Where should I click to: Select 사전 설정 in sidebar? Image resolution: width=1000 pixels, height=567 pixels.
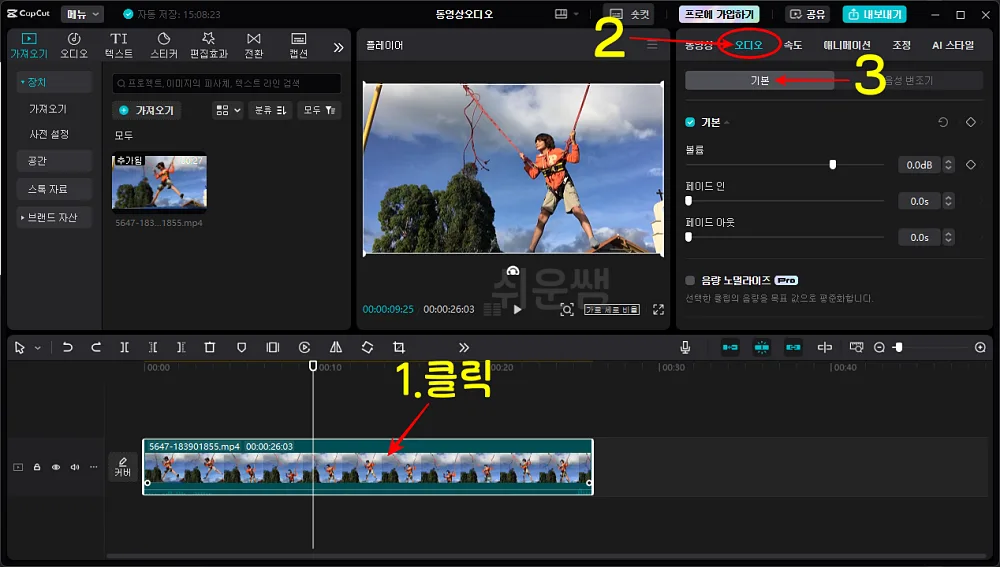click(x=49, y=134)
